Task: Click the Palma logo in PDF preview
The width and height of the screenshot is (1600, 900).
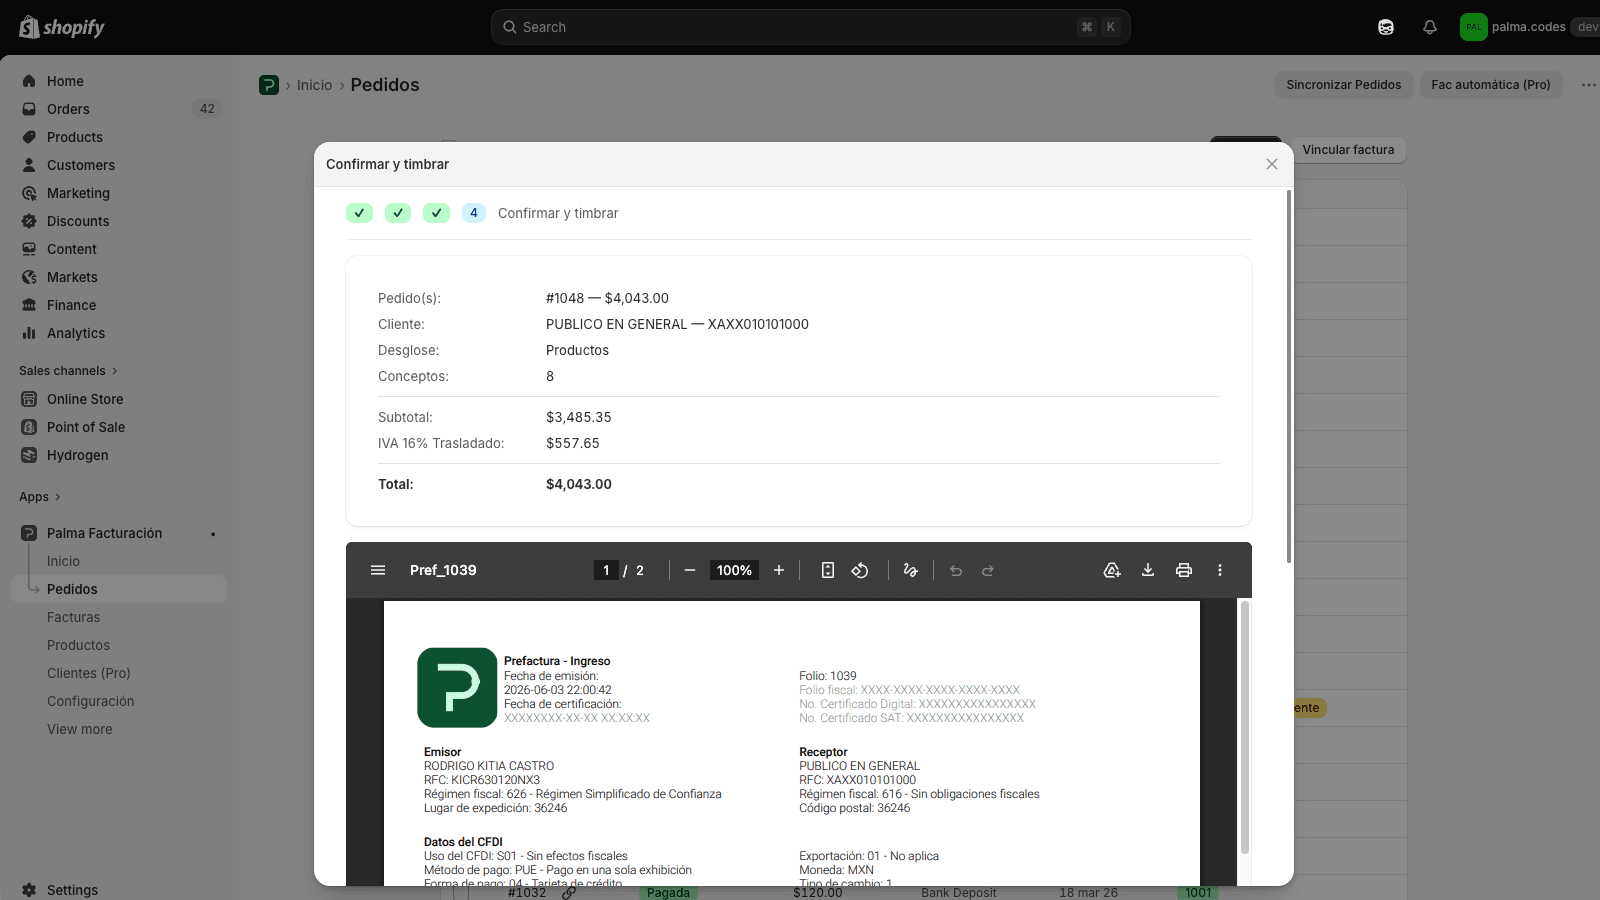Action: [x=457, y=688]
